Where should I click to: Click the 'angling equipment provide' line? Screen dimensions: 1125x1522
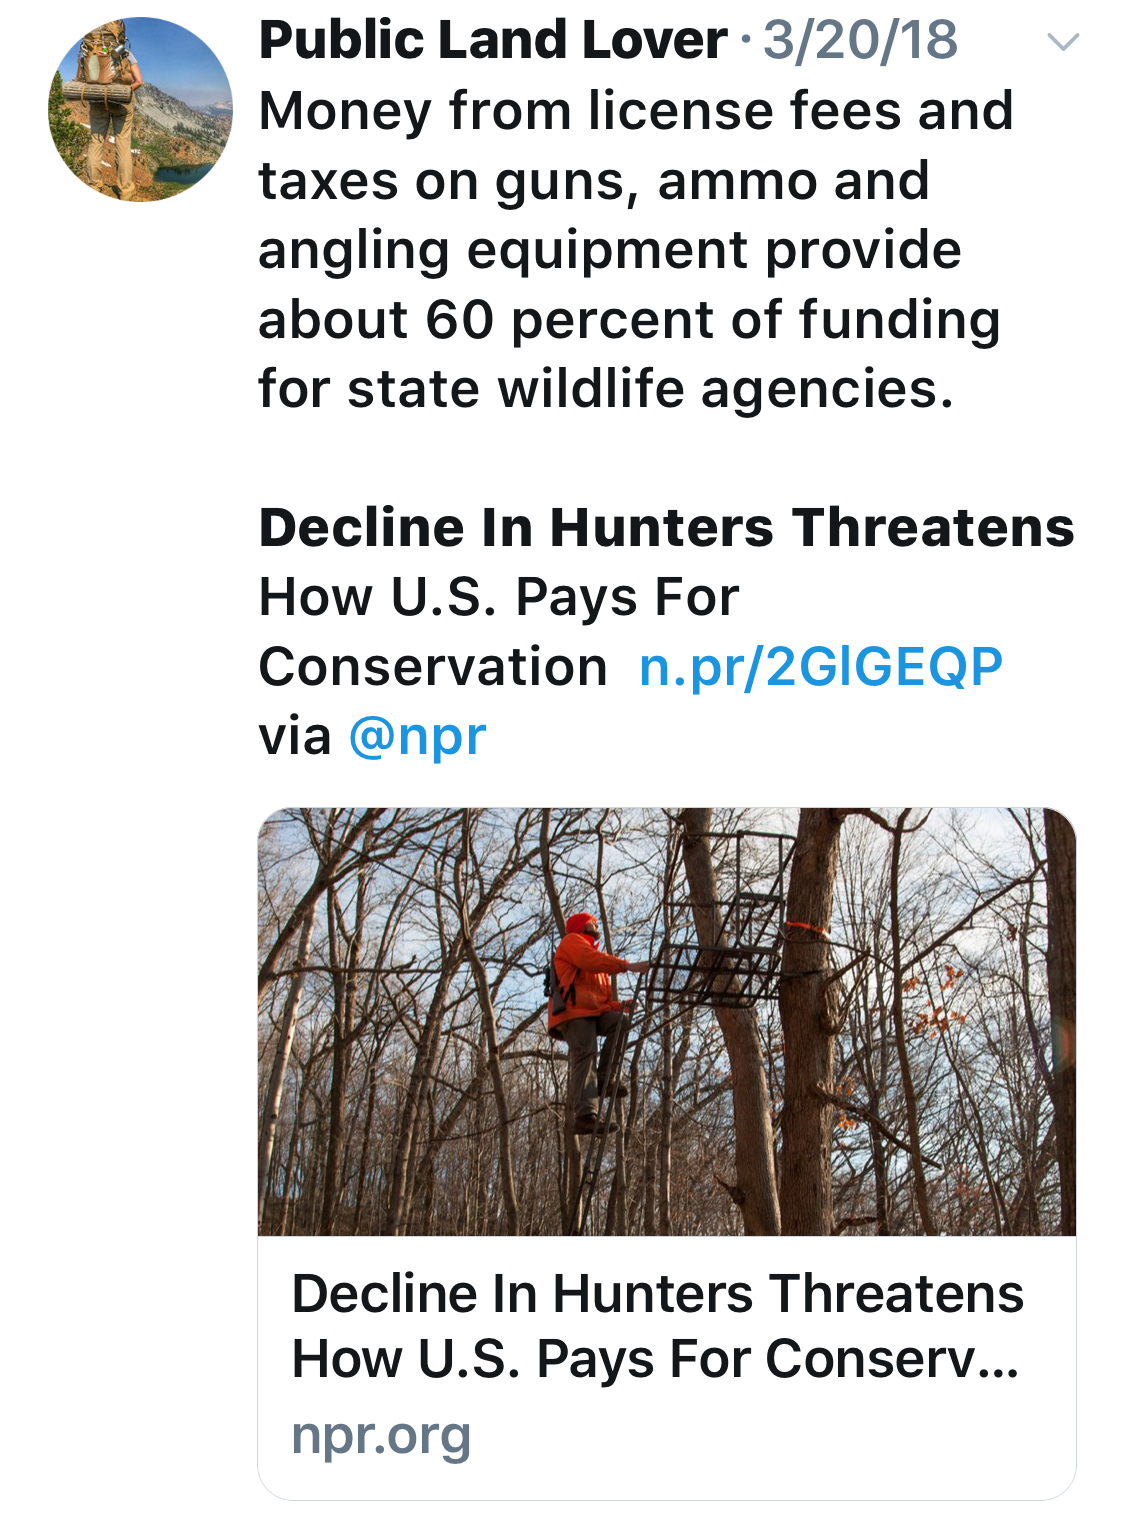(x=610, y=250)
